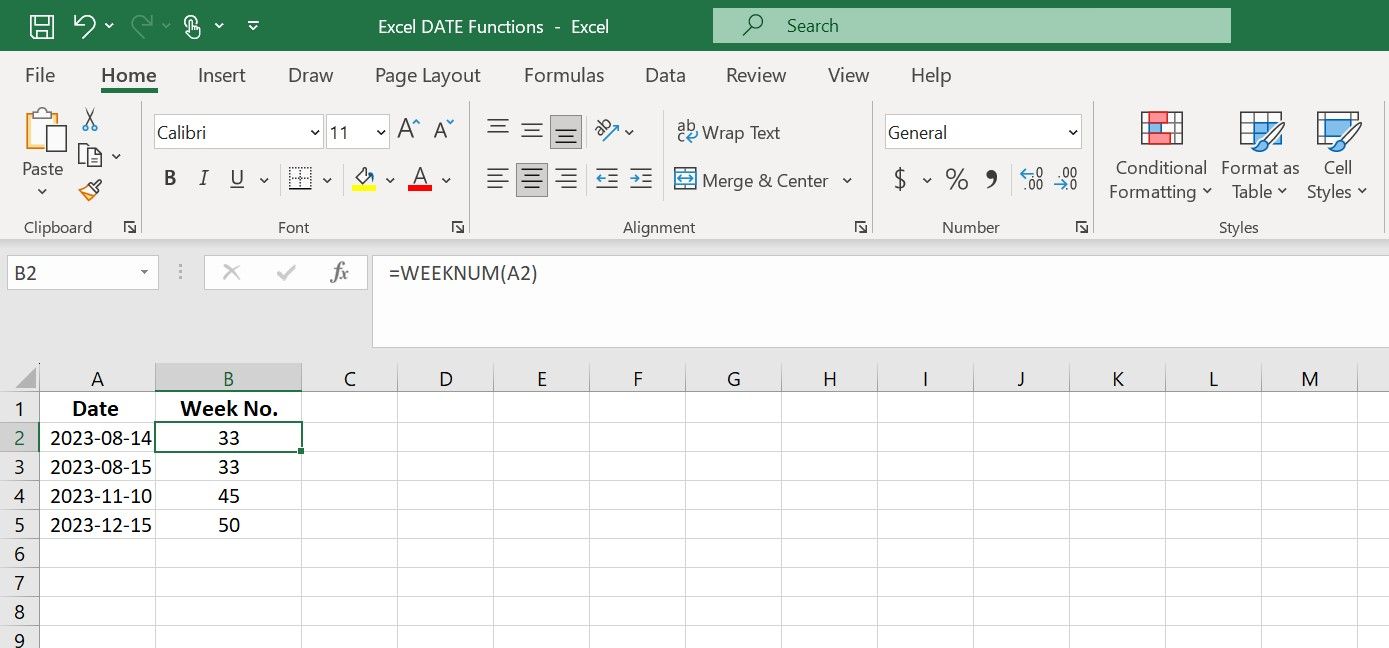This screenshot has width=1389, height=648.
Task: Toggle underline on selected cell
Action: pyautogui.click(x=236, y=178)
